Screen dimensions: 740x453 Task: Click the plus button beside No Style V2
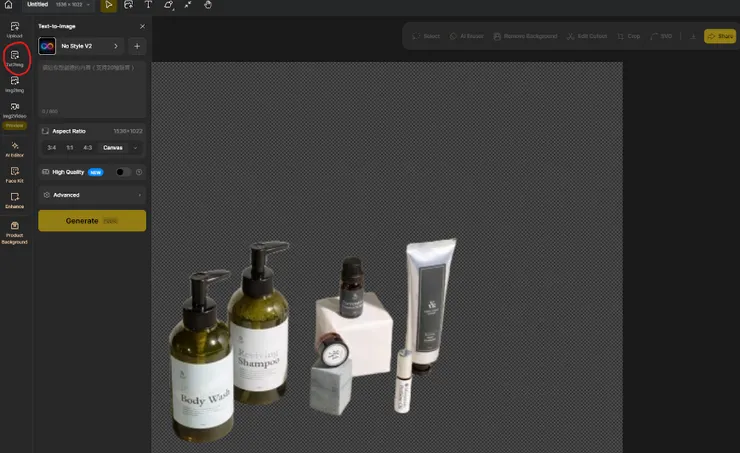pos(137,46)
